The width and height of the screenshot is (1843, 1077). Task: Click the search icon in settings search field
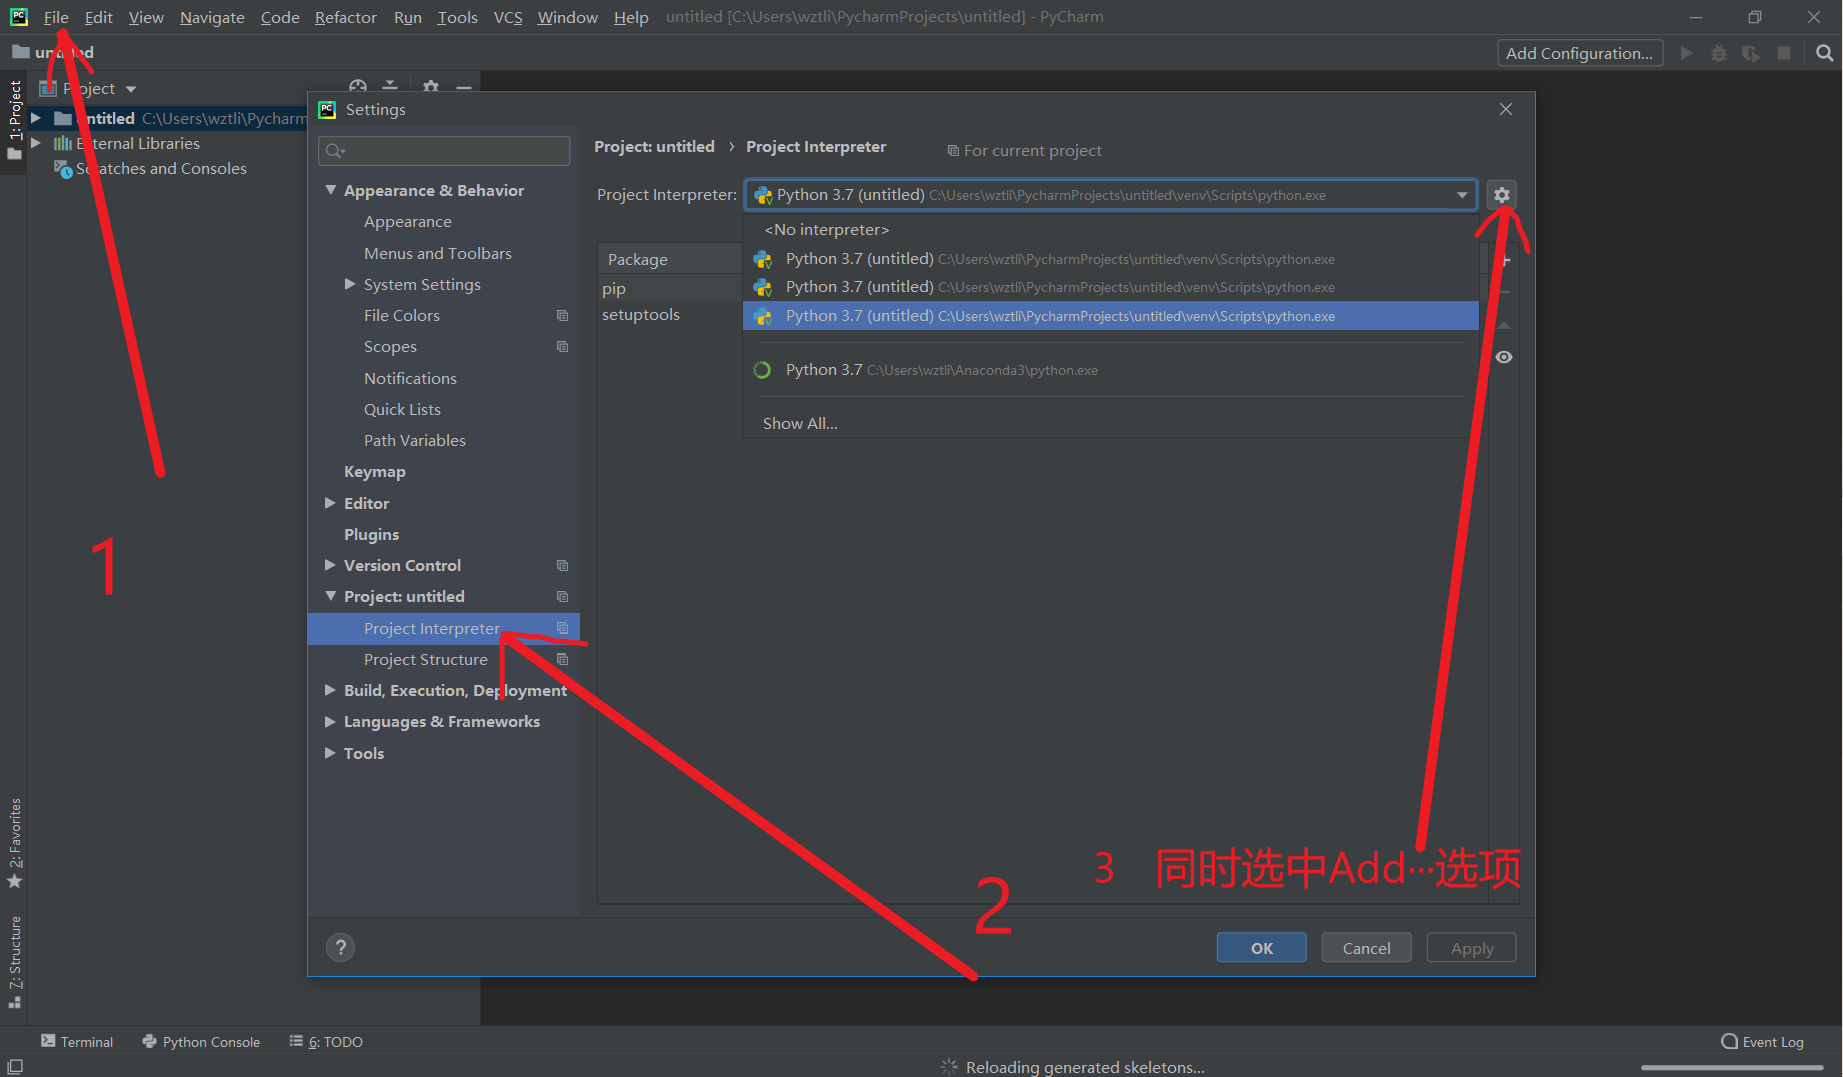(335, 151)
